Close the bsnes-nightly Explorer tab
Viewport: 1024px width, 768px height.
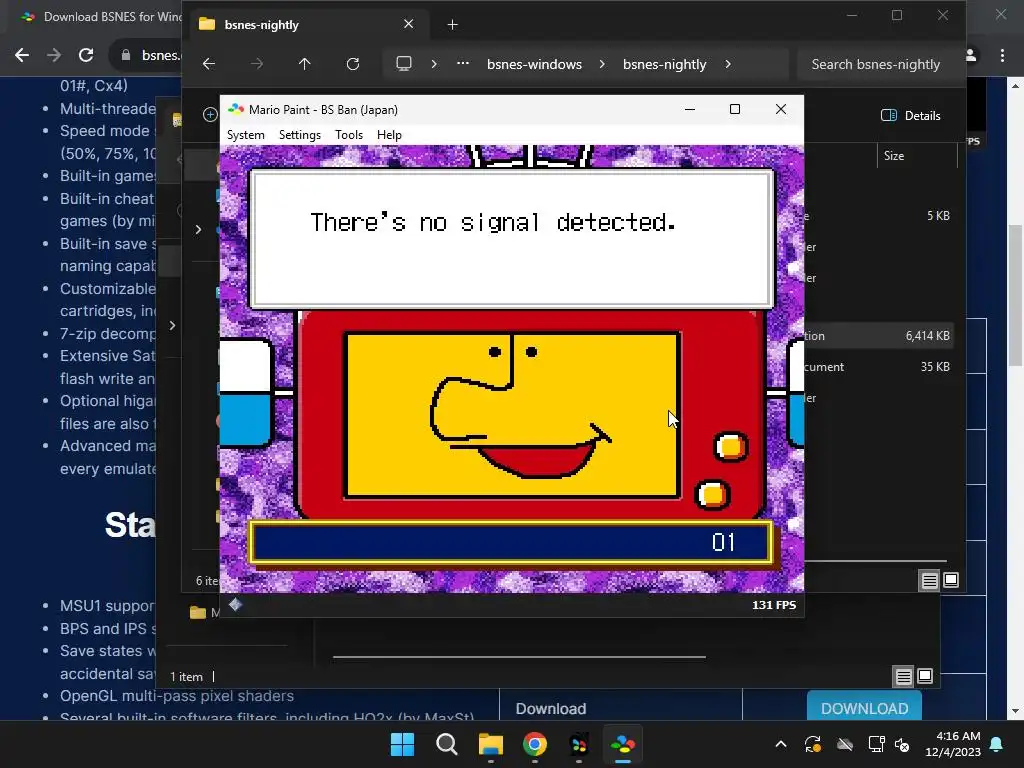point(408,24)
